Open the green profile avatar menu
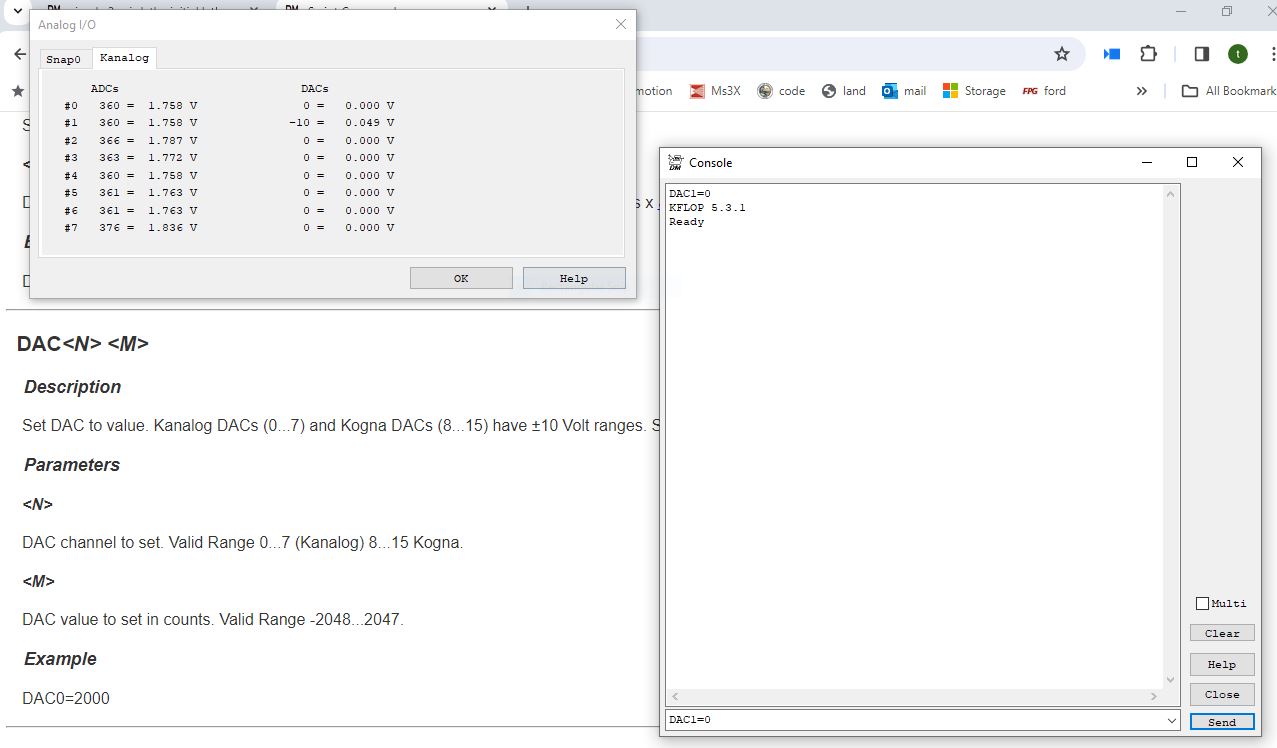This screenshot has height=748, width=1277. [1238, 54]
